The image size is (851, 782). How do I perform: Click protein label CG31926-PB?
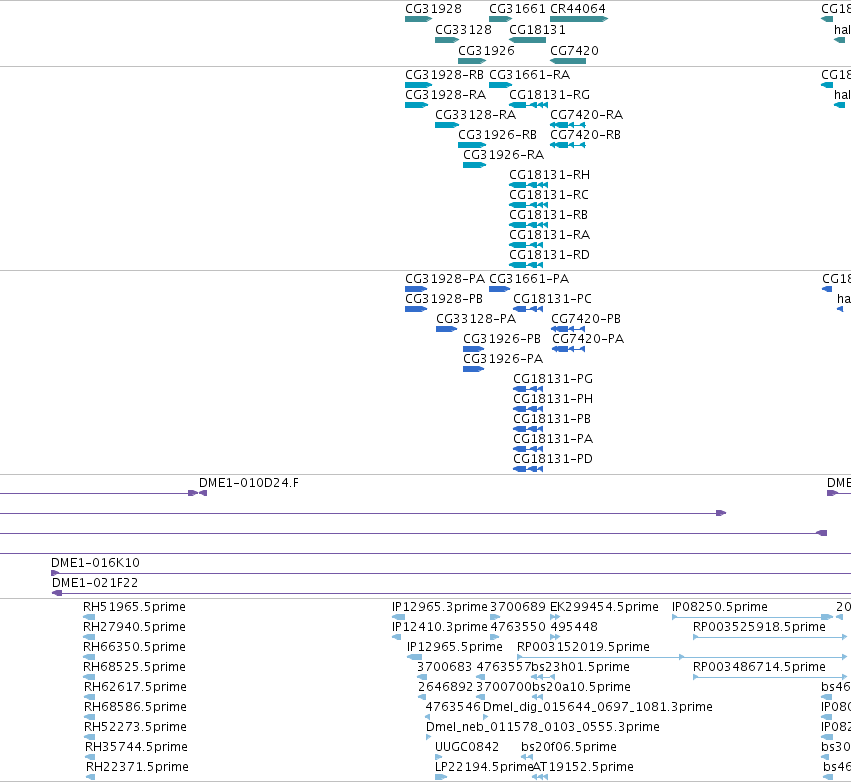coord(502,339)
